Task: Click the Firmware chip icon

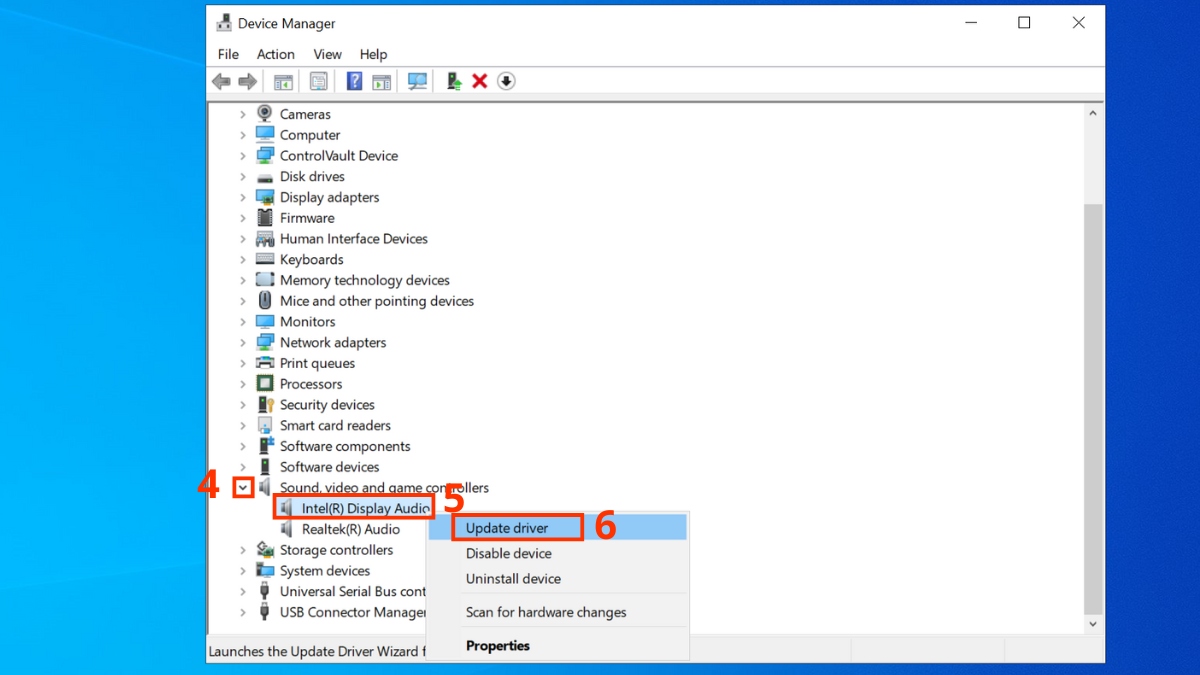Action: (265, 218)
